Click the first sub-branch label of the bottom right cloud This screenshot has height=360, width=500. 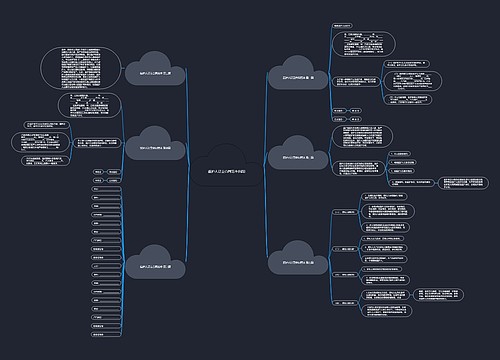(345, 212)
